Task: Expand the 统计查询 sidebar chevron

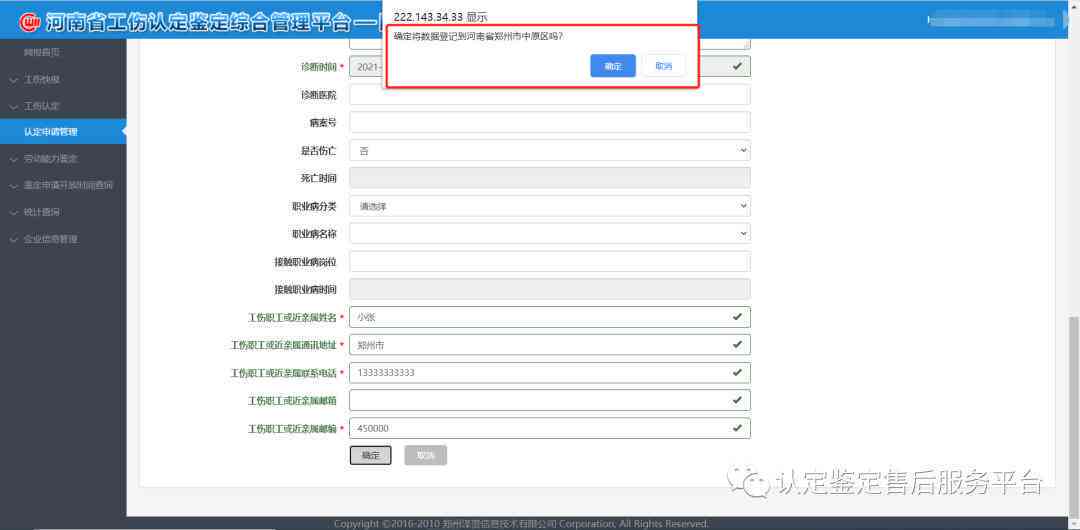Action: [14, 212]
